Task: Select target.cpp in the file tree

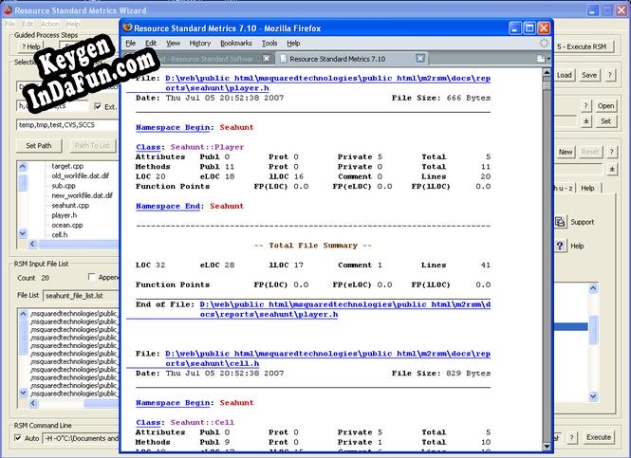Action: [x=67, y=166]
